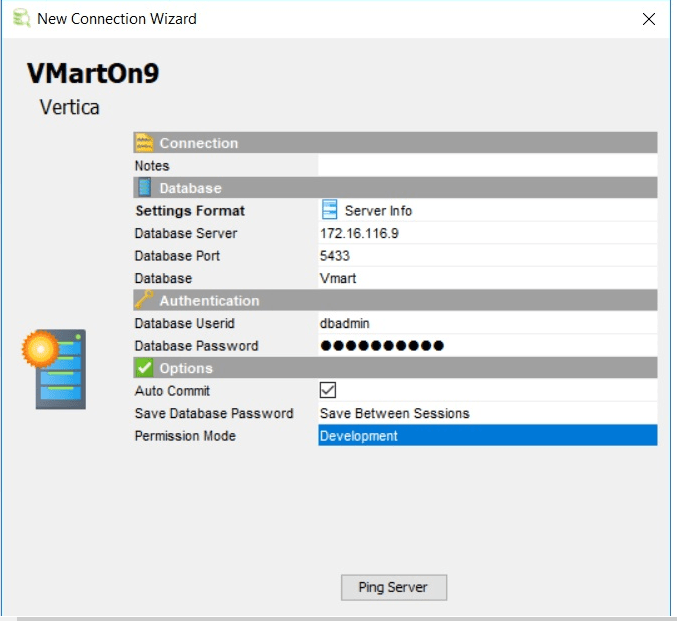The image size is (677, 621).
Task: Open the Settings Format Server Info dropdown
Action: click(488, 210)
